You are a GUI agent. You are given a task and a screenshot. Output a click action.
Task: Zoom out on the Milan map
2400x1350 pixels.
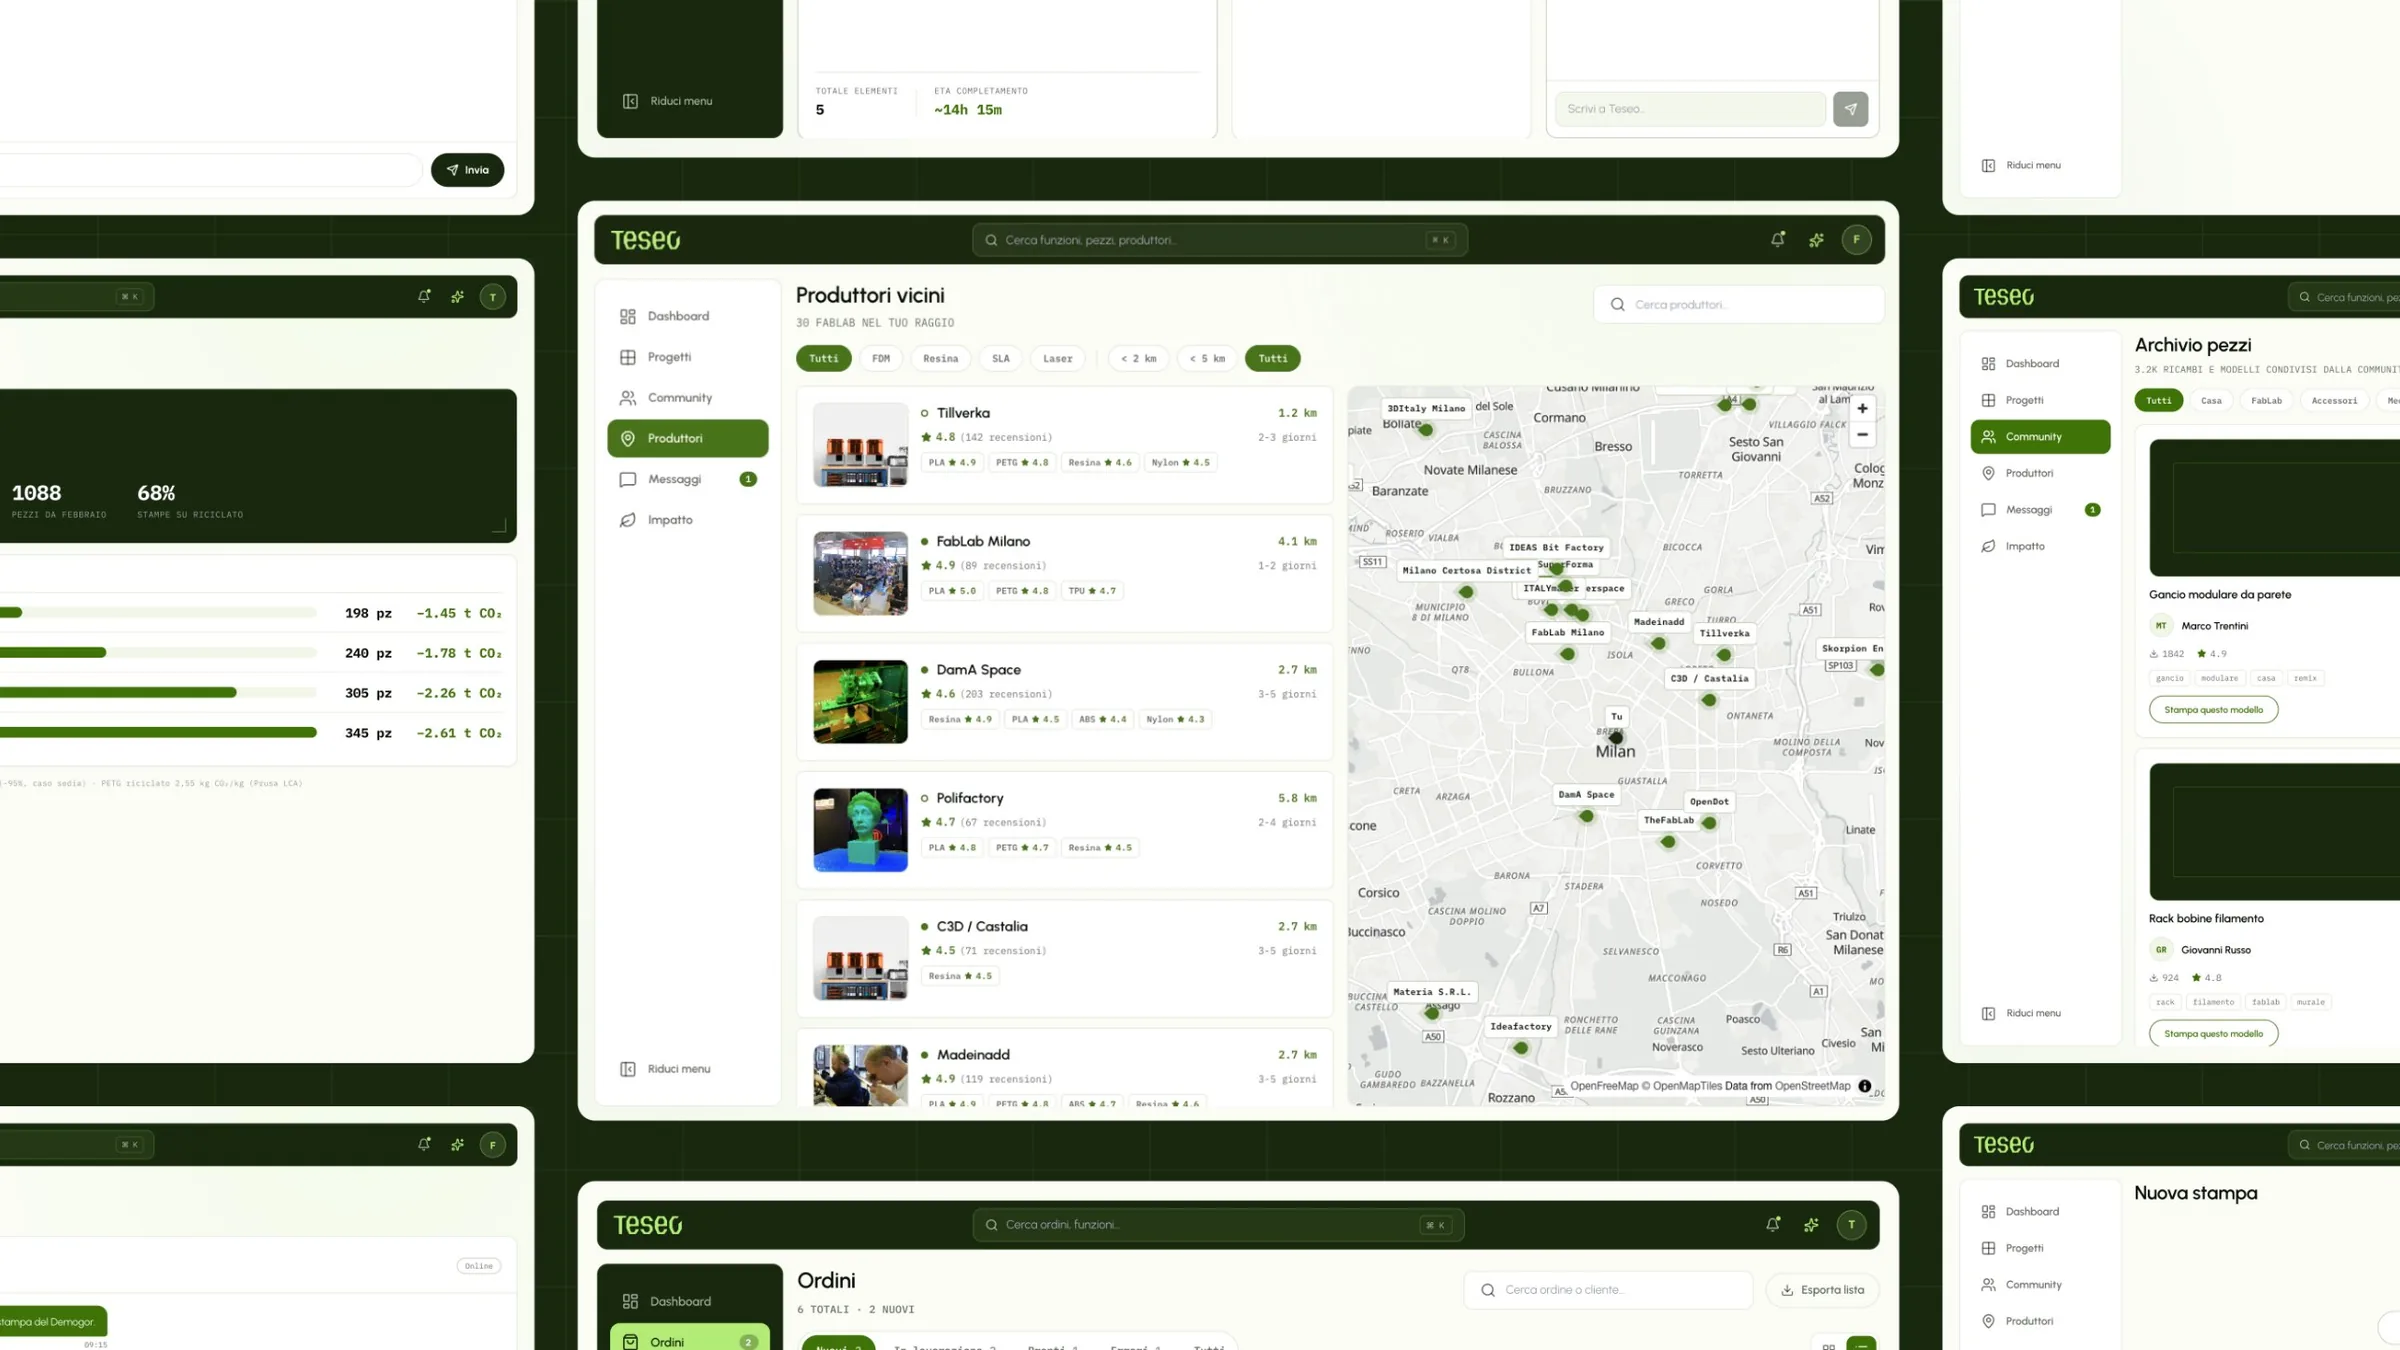point(1862,435)
